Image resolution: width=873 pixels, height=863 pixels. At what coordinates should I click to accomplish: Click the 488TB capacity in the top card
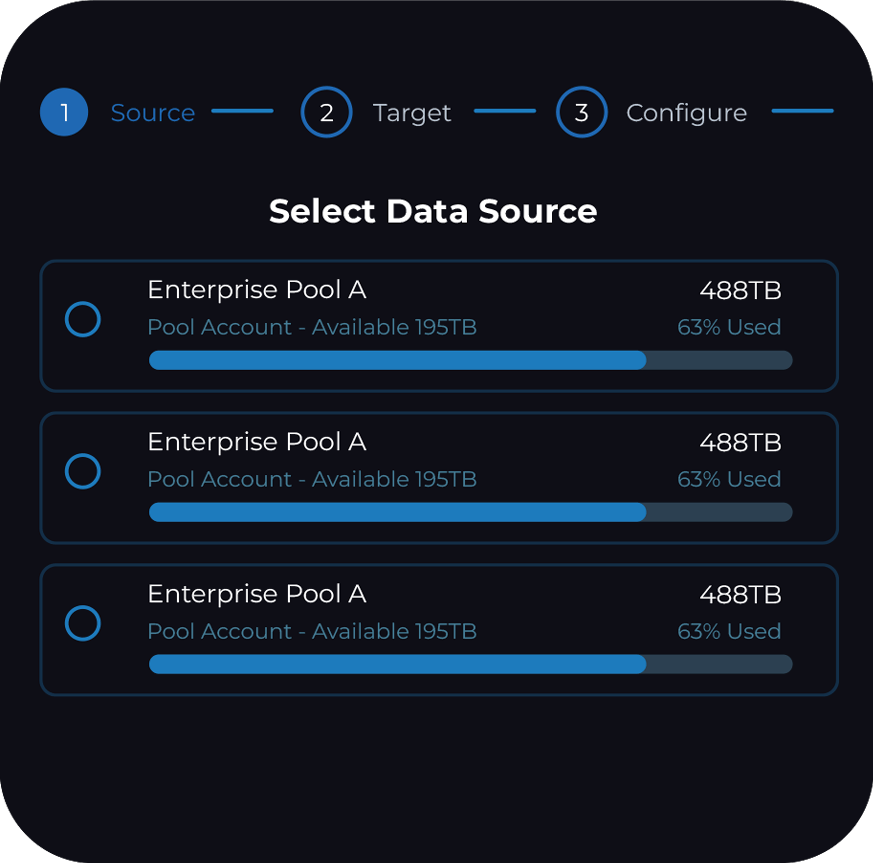click(740, 291)
